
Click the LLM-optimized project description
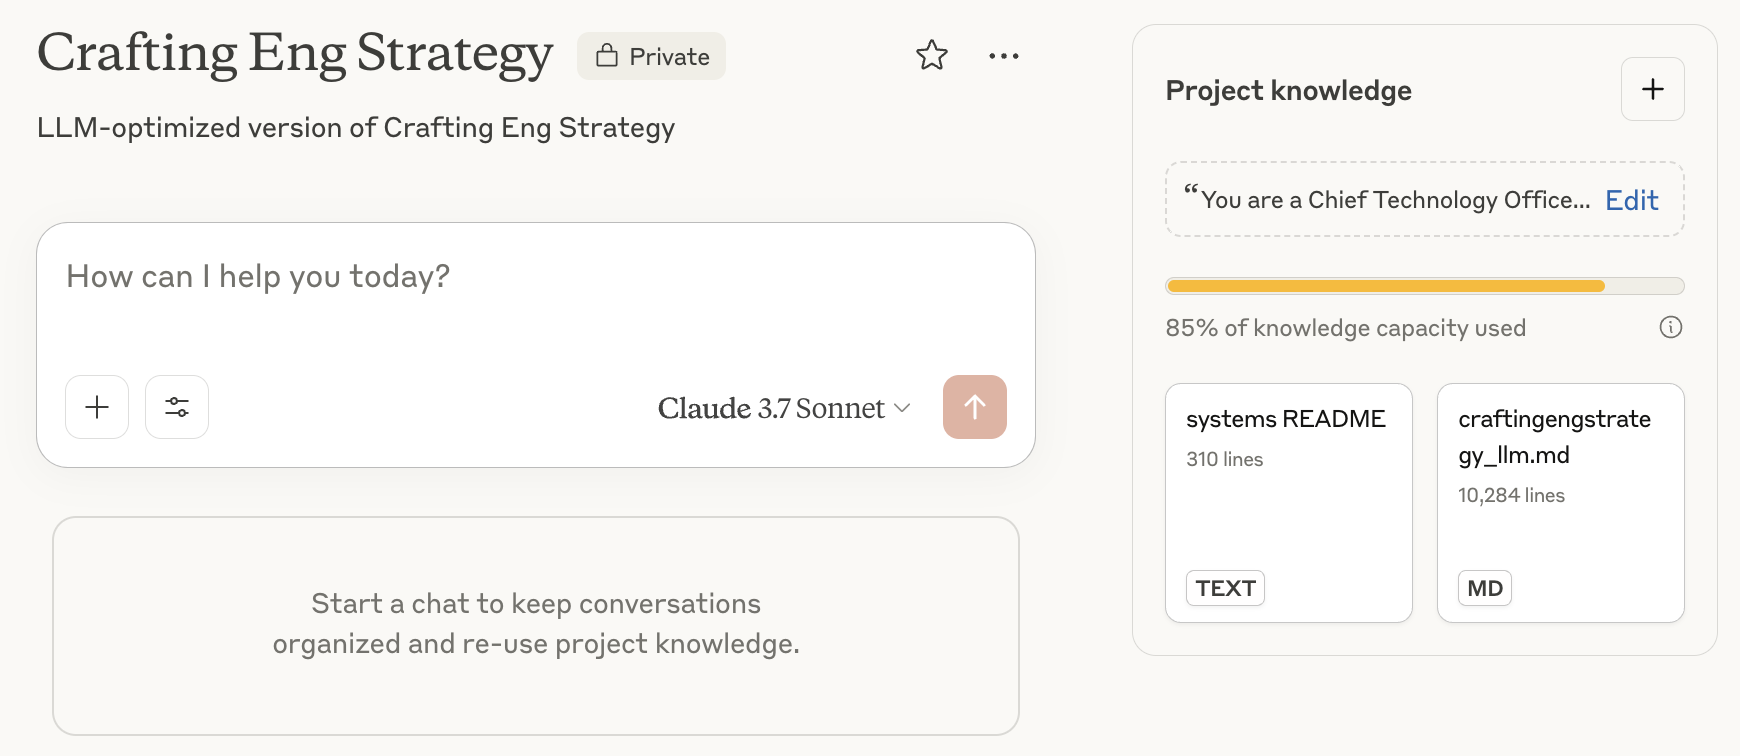click(356, 128)
